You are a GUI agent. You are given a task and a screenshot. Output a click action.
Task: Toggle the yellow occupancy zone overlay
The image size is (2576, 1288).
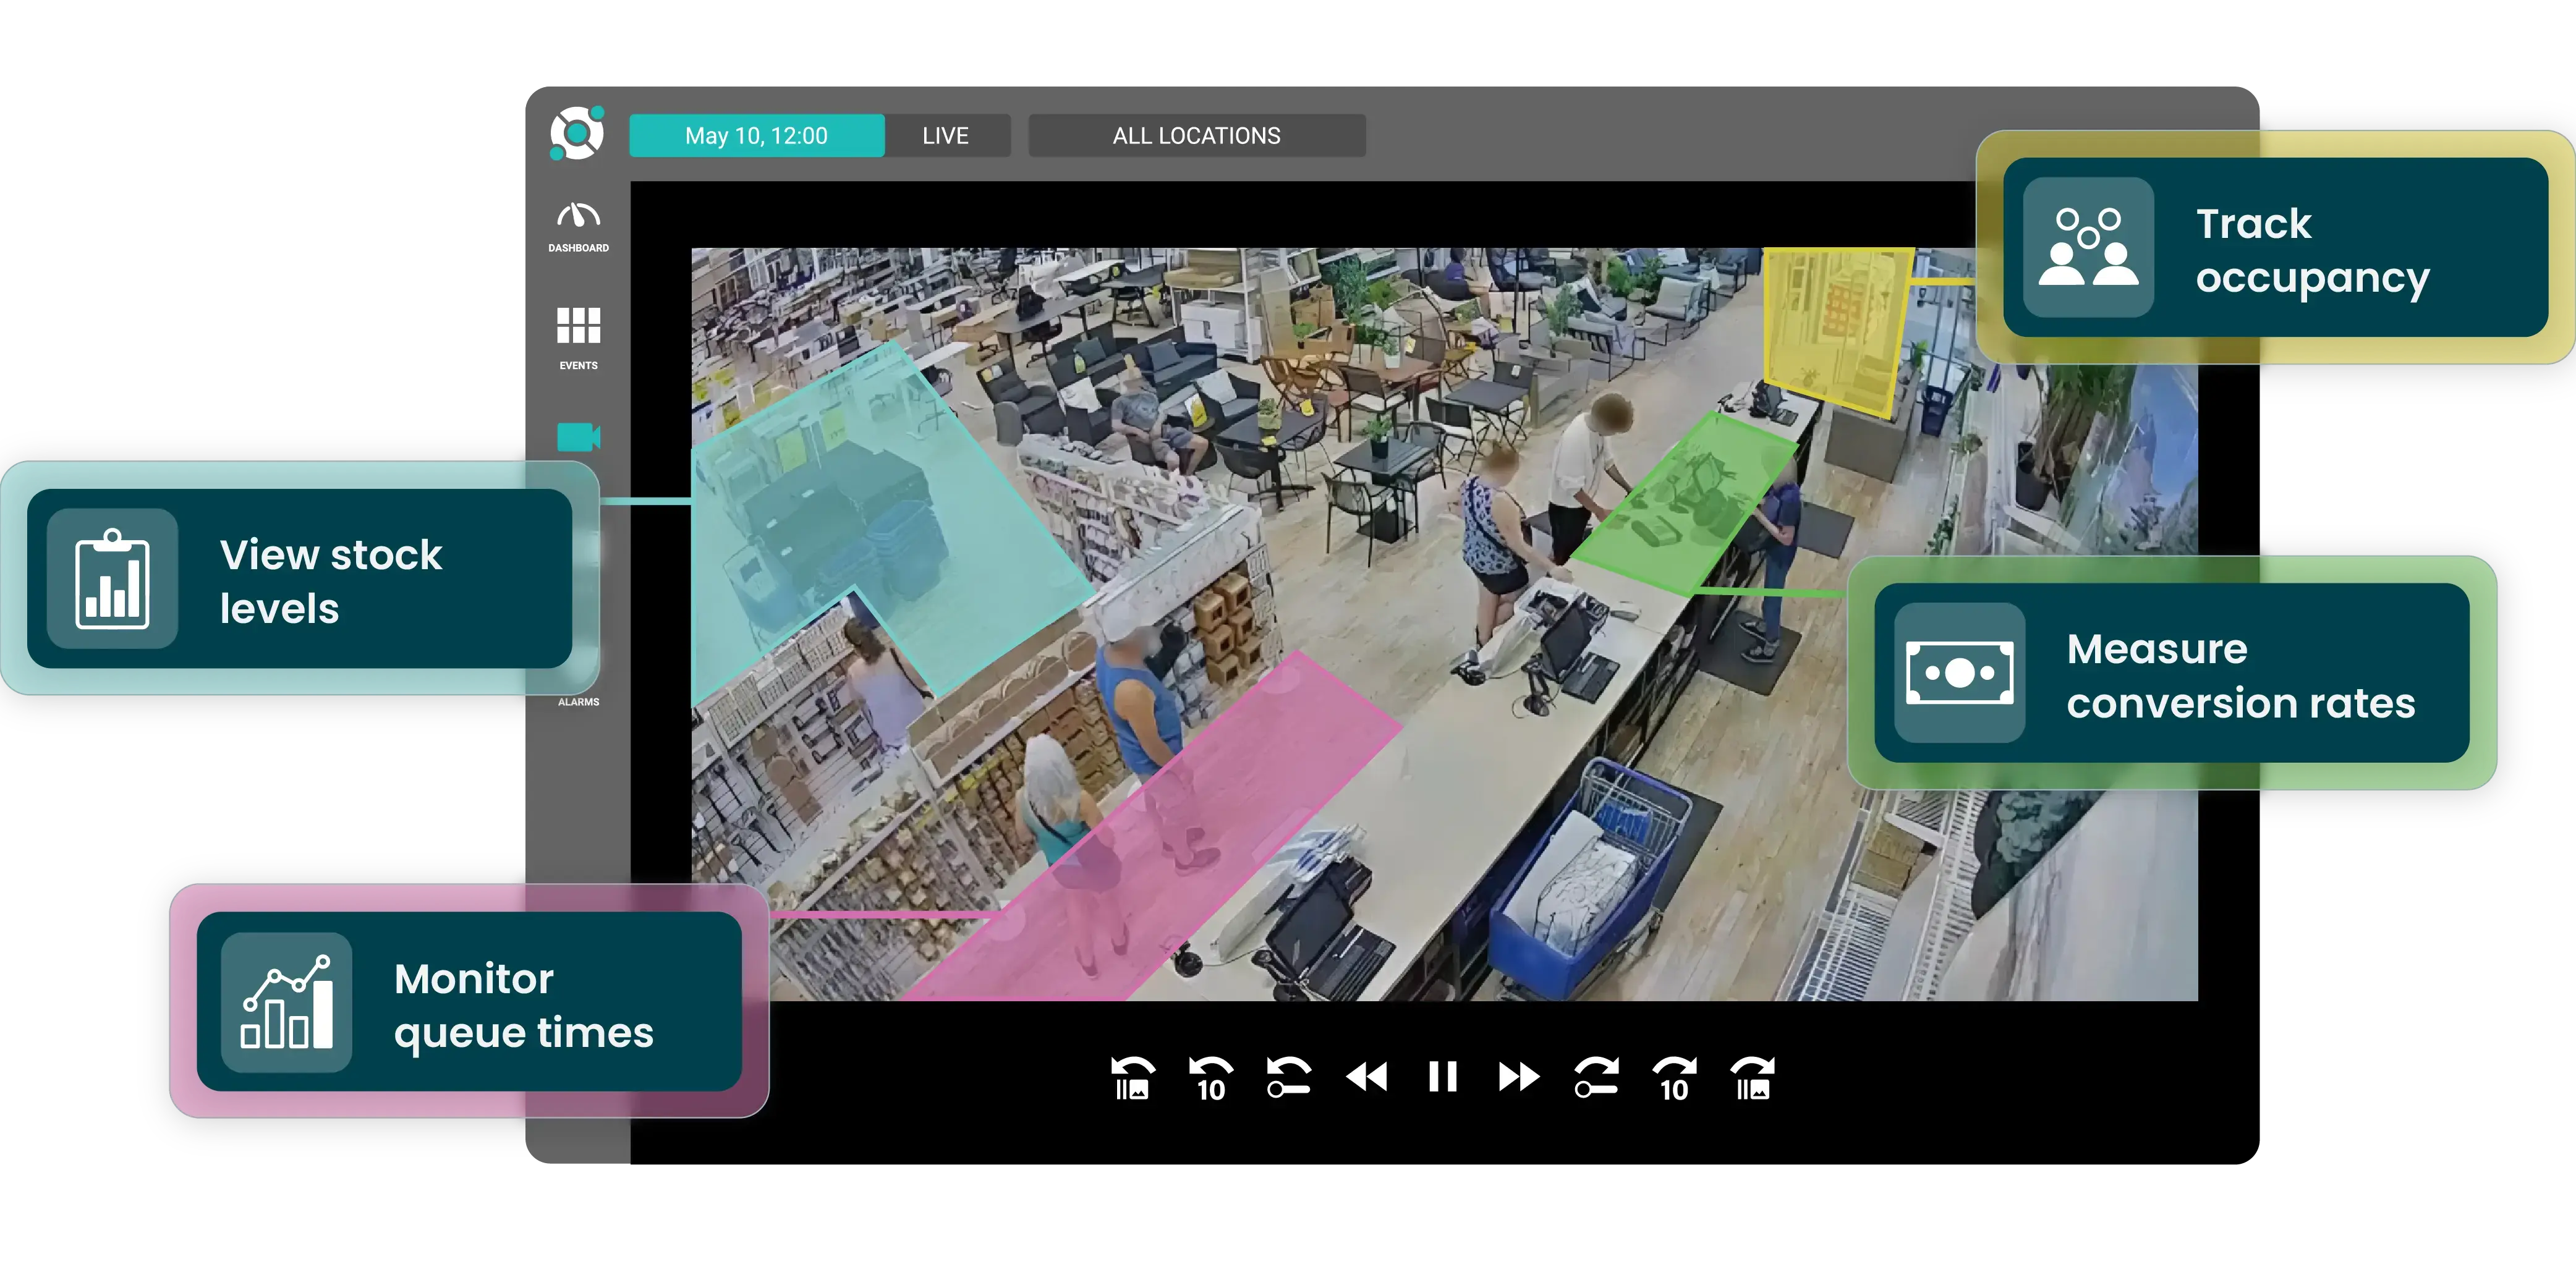point(1840,330)
